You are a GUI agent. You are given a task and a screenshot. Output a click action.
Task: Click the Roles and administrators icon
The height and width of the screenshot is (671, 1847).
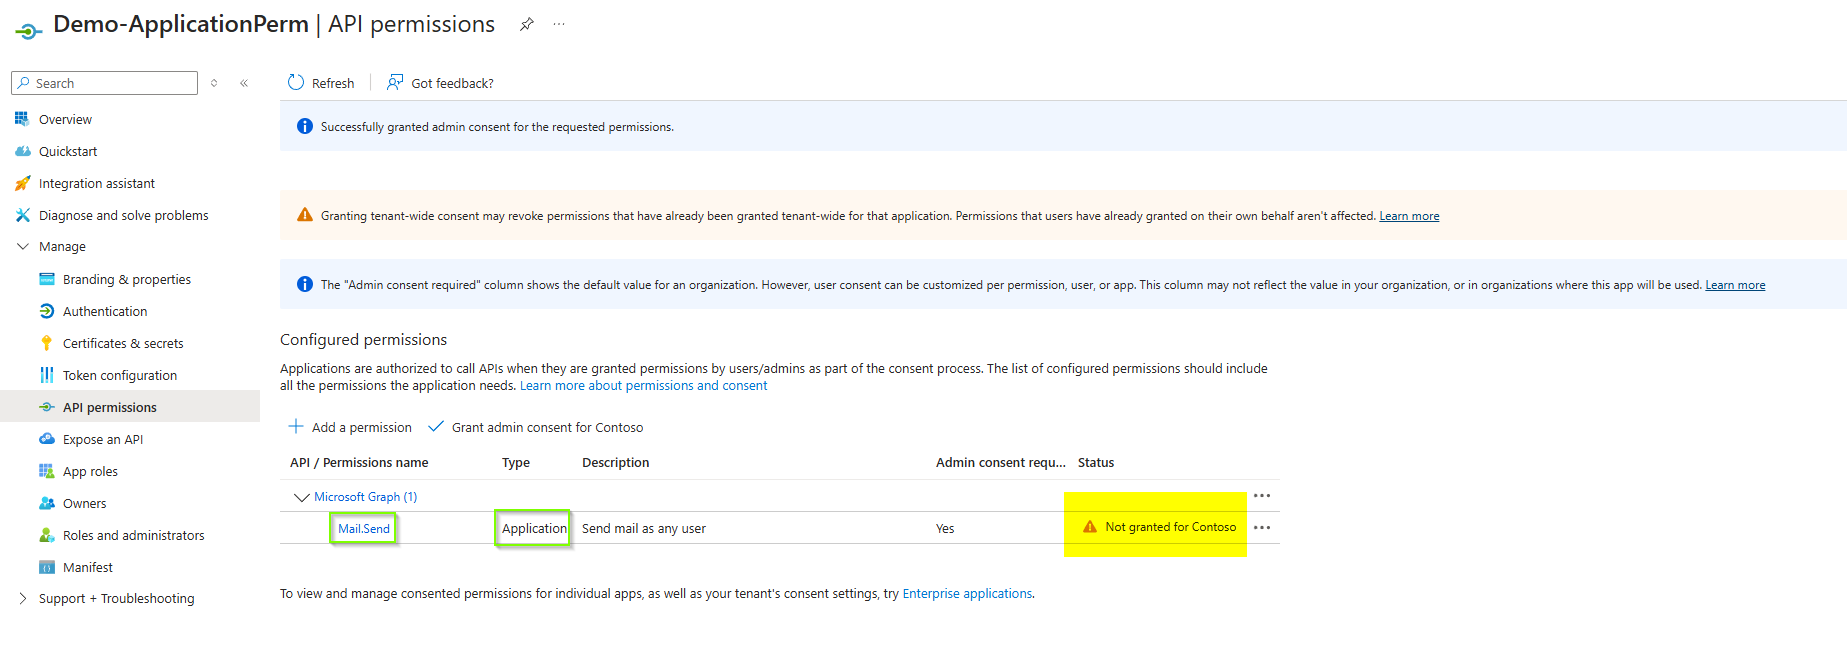(x=47, y=535)
